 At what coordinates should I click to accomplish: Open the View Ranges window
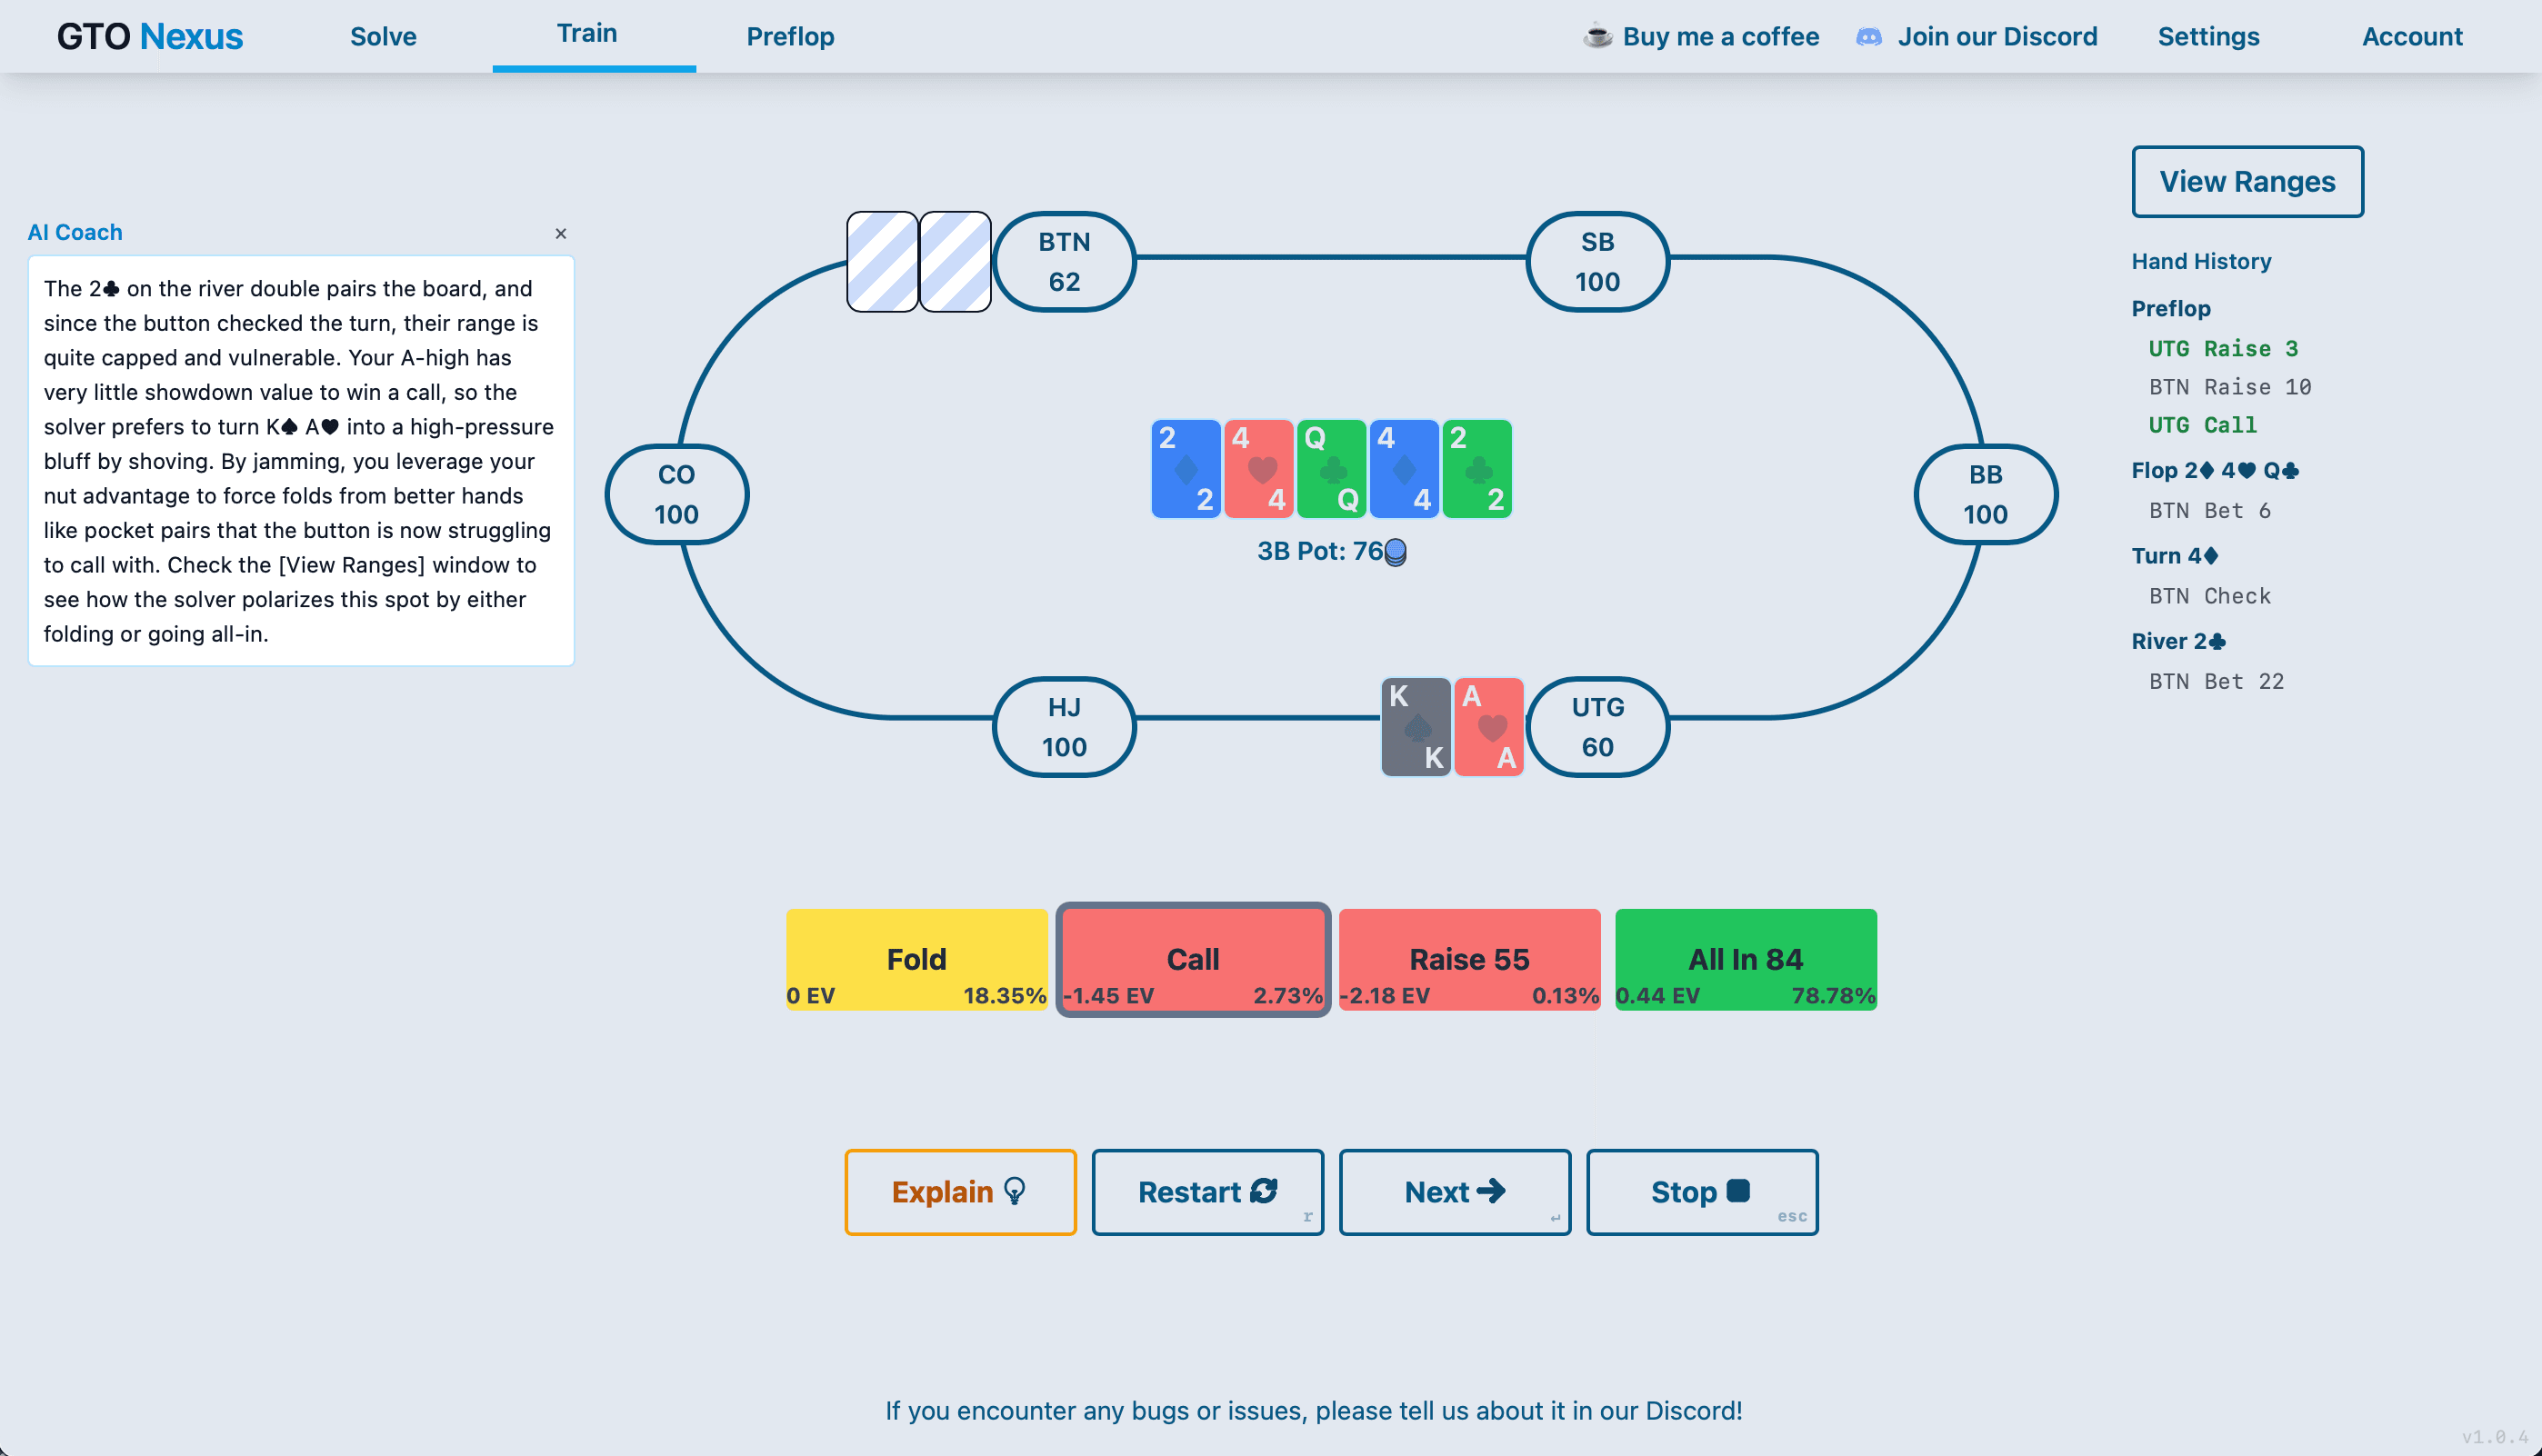click(2247, 181)
